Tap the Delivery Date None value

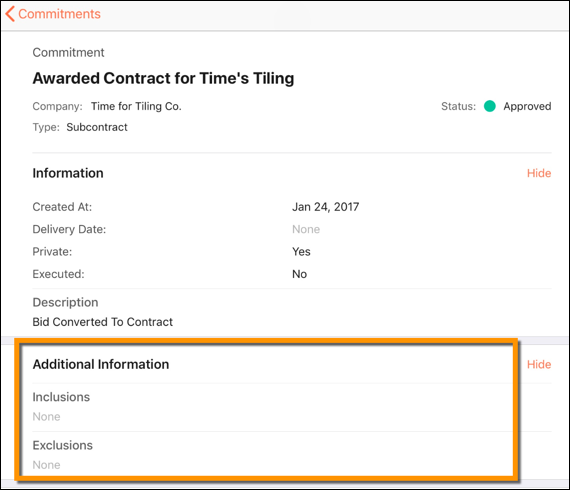(x=306, y=229)
